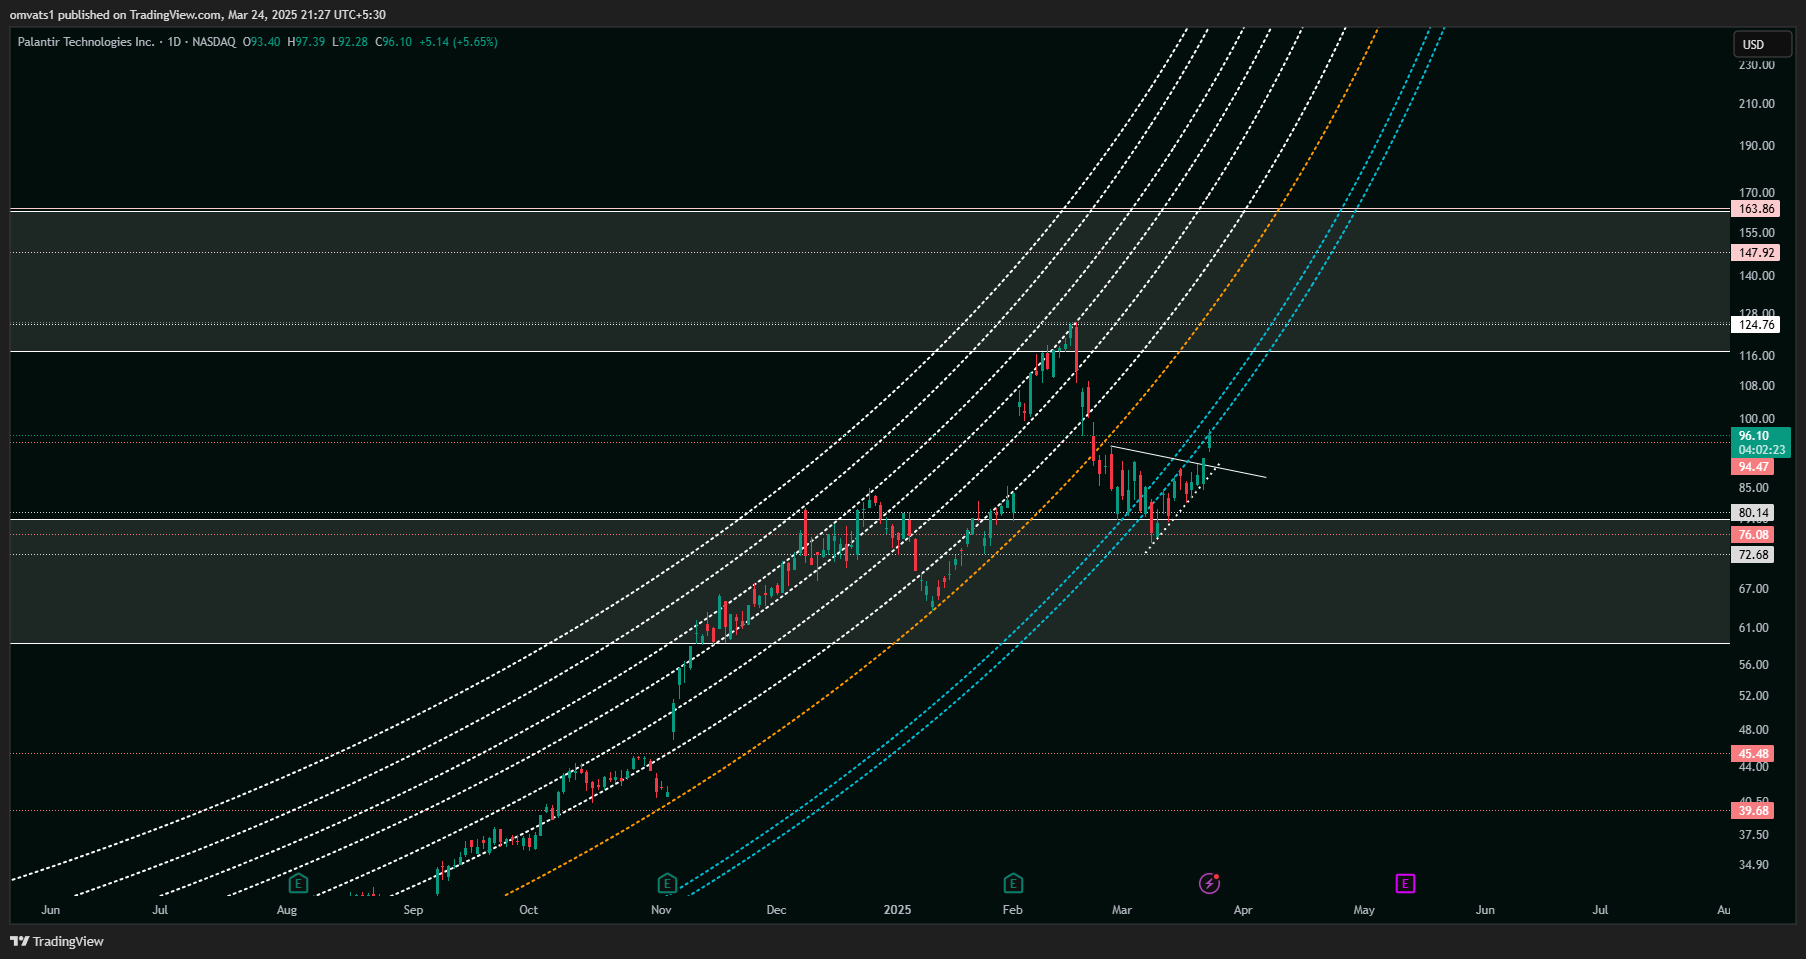The height and width of the screenshot is (959, 1806).
Task: Click the lightning bolt event marker
Action: [1209, 883]
